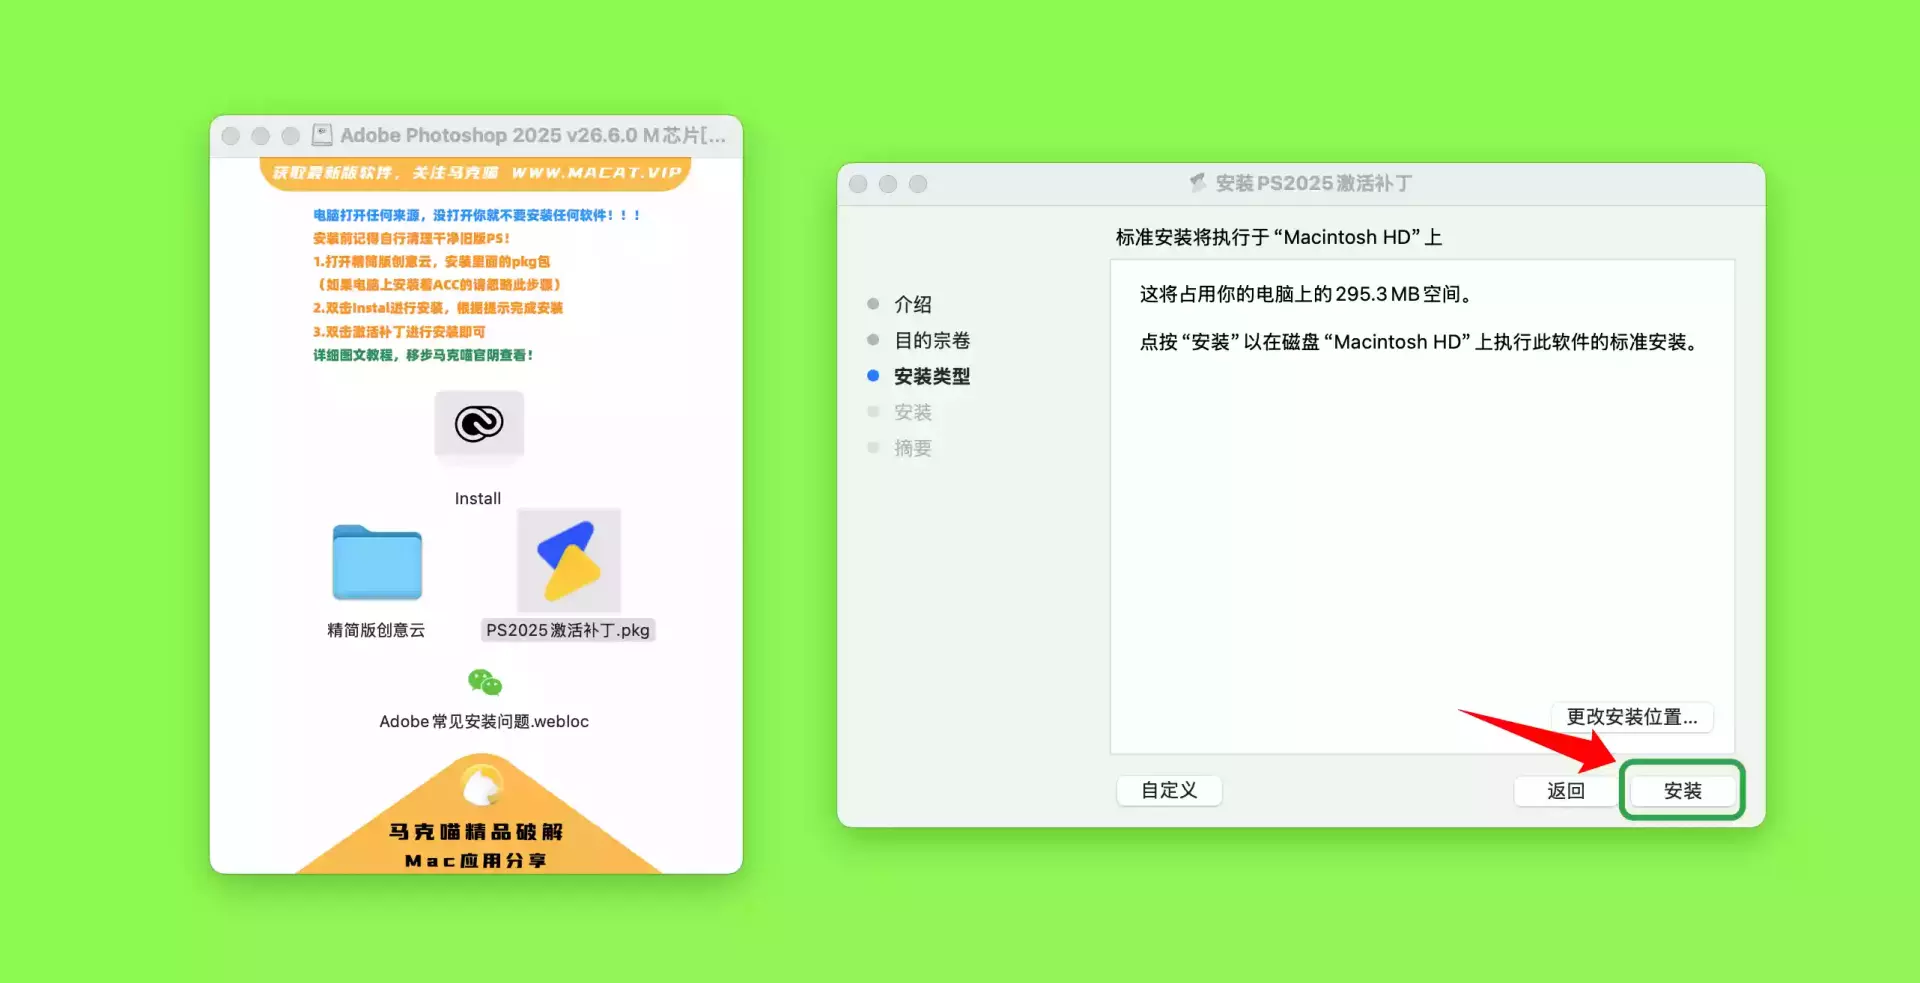
Task: Click the 自定义 button
Action: pyautogui.click(x=1169, y=790)
